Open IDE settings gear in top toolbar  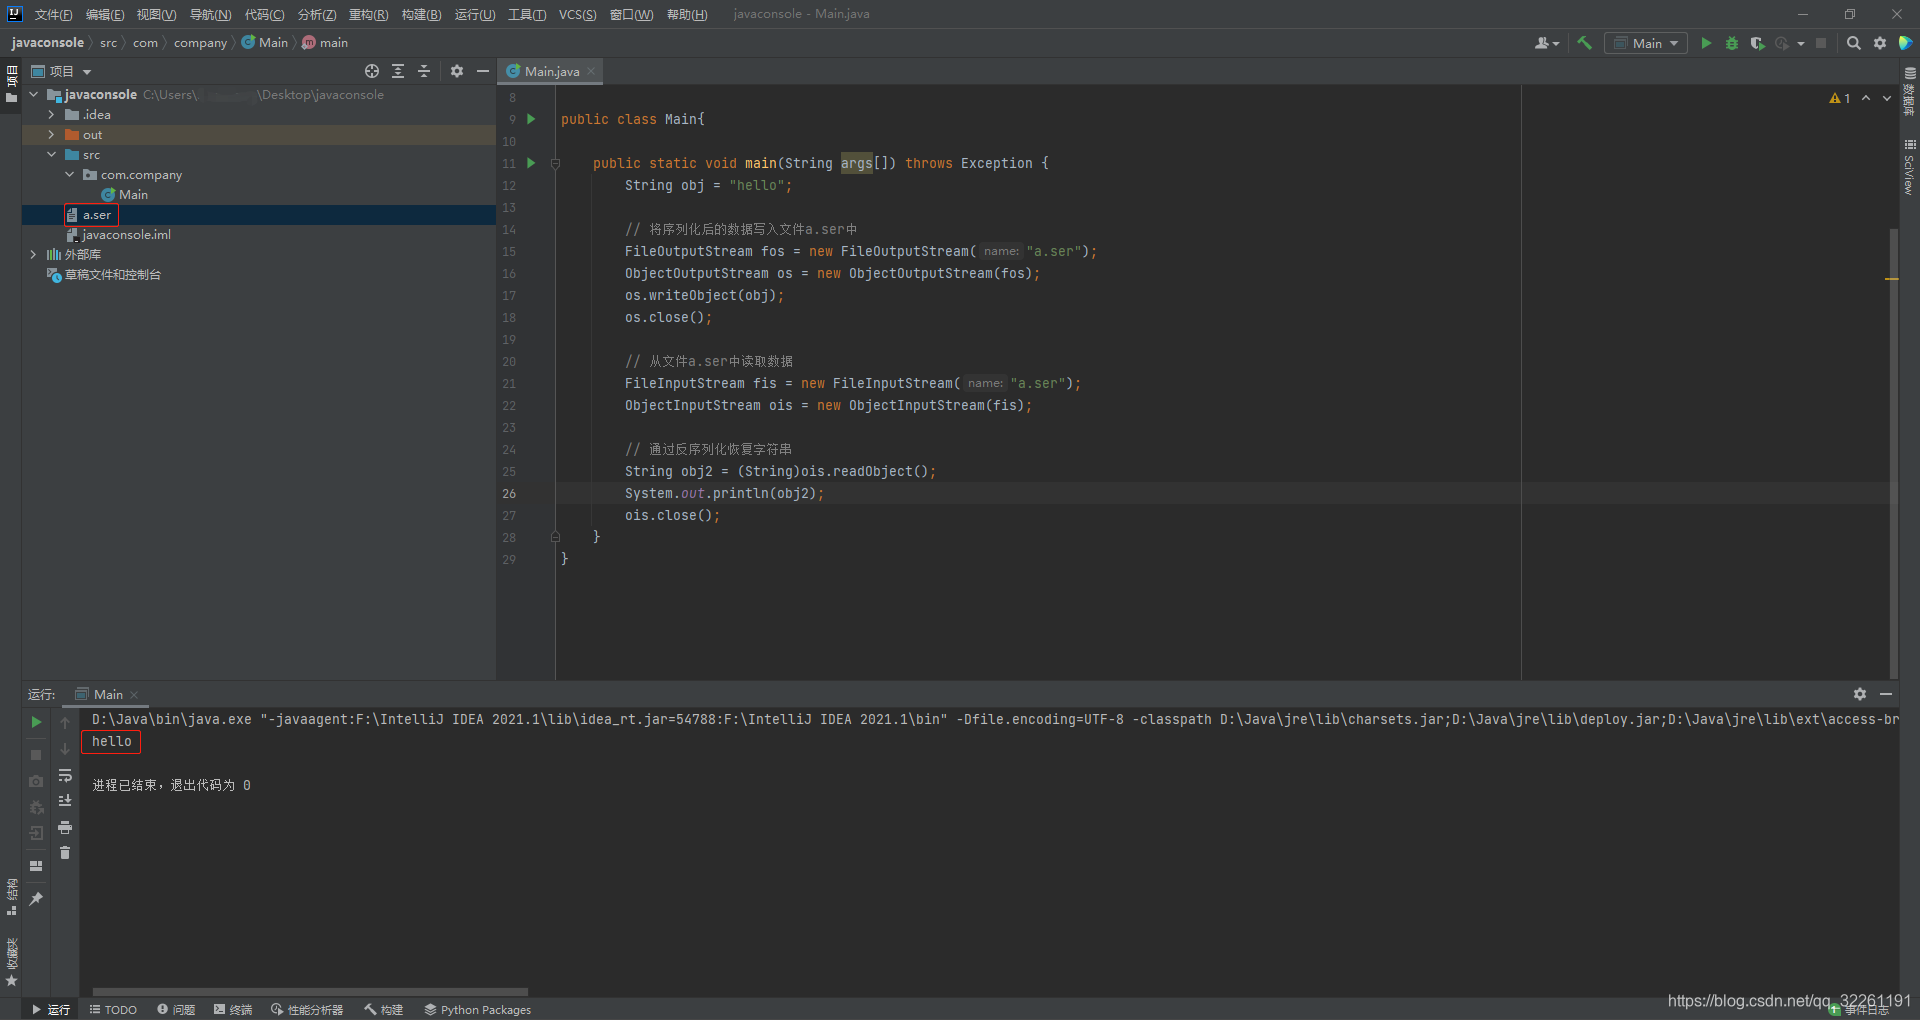point(1880,43)
